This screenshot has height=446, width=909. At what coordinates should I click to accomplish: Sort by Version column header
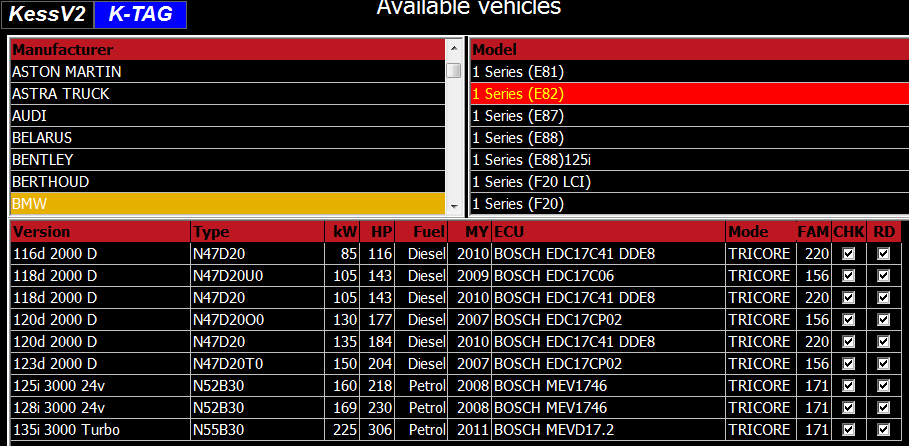[x=100, y=232]
